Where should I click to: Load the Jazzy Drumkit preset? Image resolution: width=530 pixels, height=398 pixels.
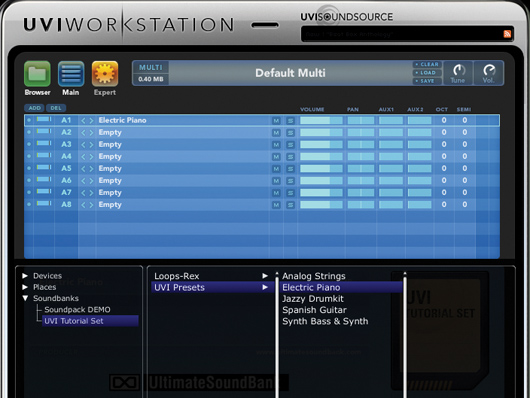[x=313, y=299]
